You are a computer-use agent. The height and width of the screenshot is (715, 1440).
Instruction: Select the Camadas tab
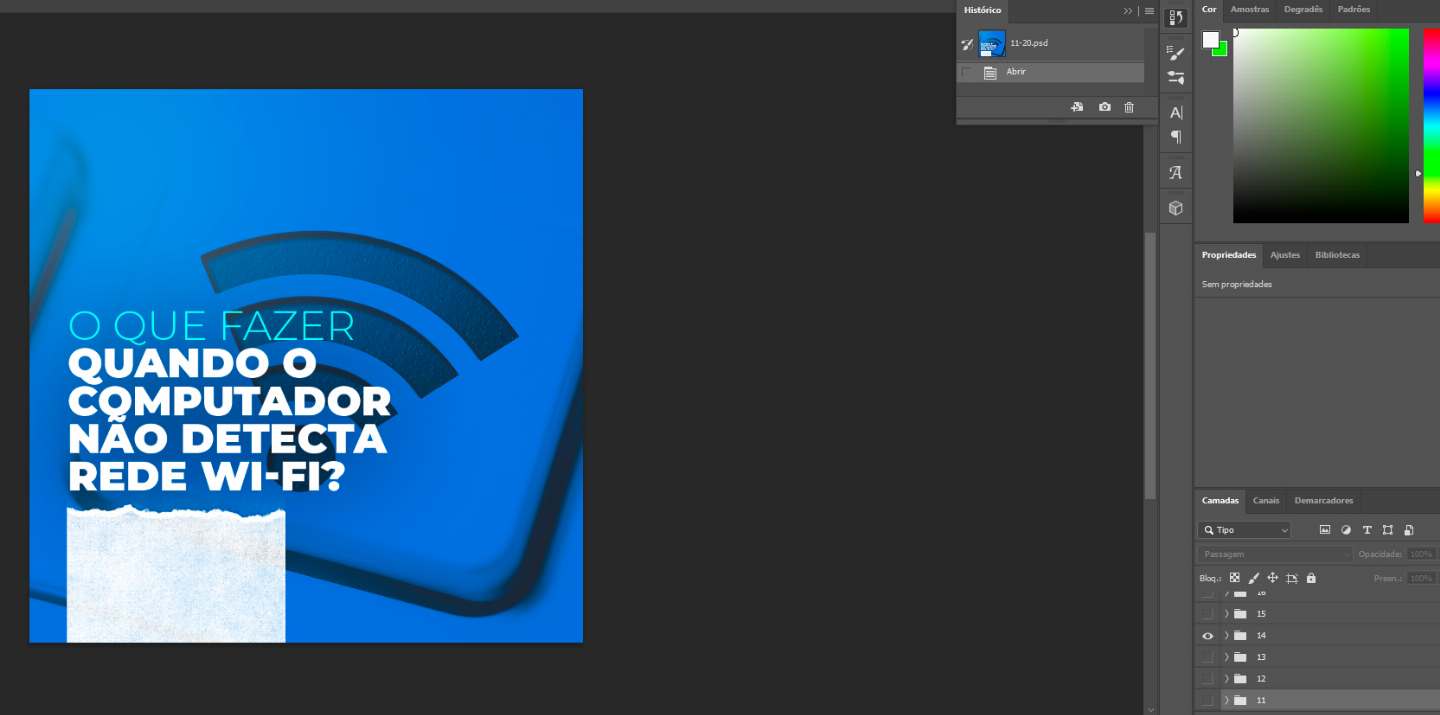point(1220,500)
